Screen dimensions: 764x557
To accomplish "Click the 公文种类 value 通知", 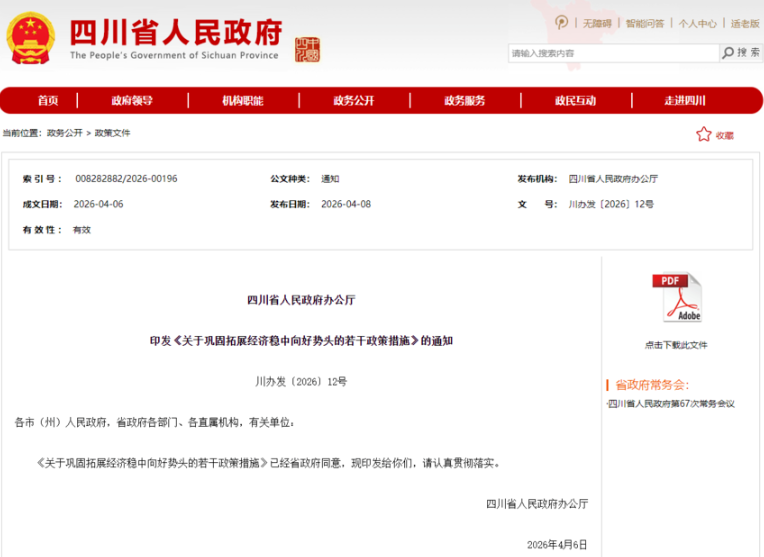I will pyautogui.click(x=330, y=179).
